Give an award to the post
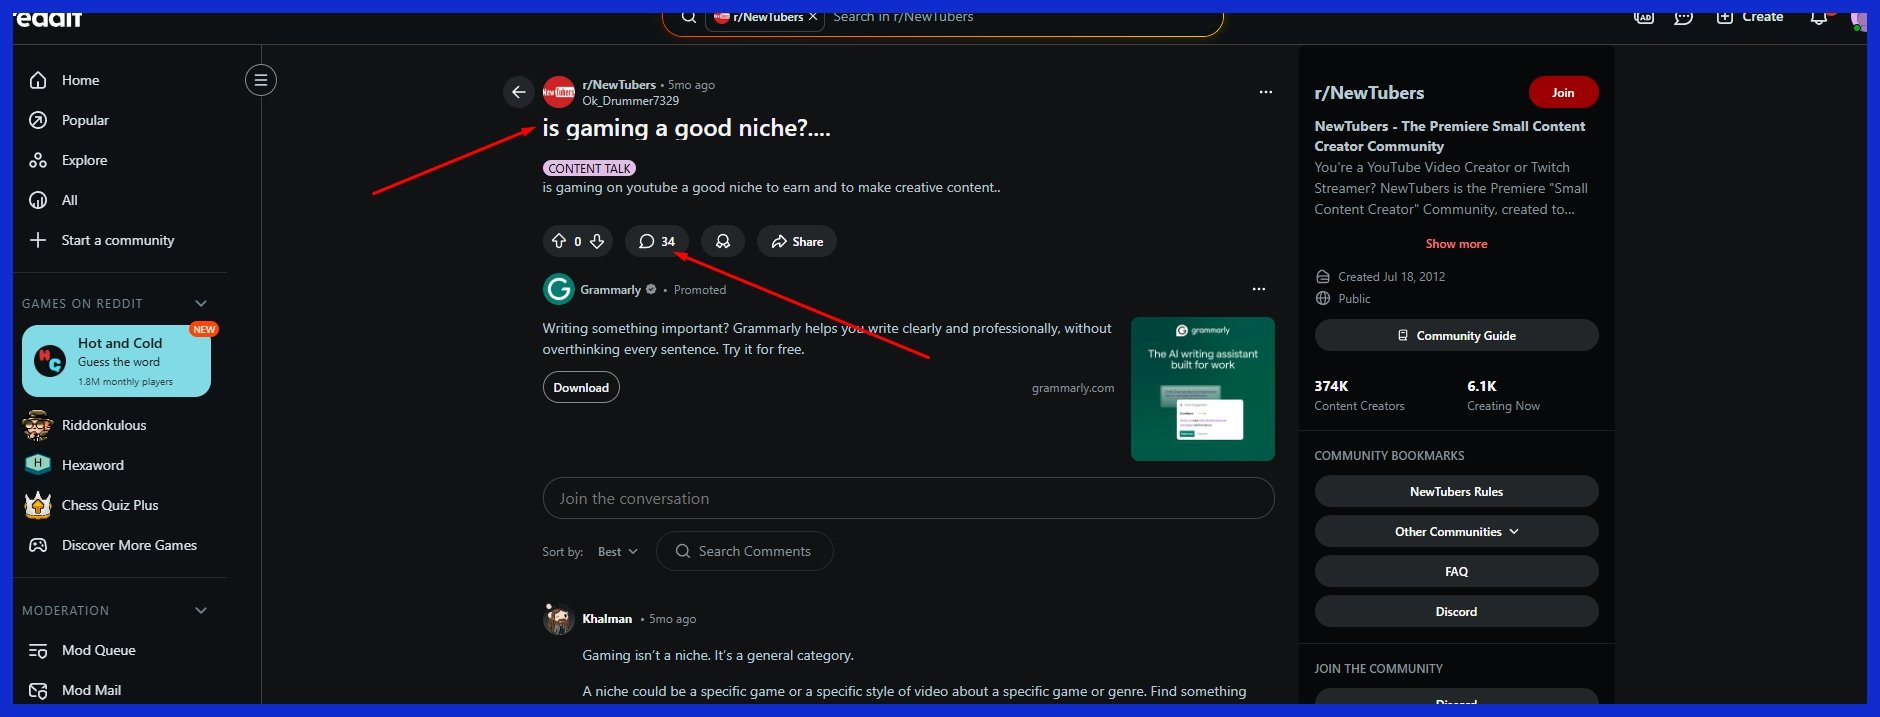The width and height of the screenshot is (1880, 717). point(722,241)
